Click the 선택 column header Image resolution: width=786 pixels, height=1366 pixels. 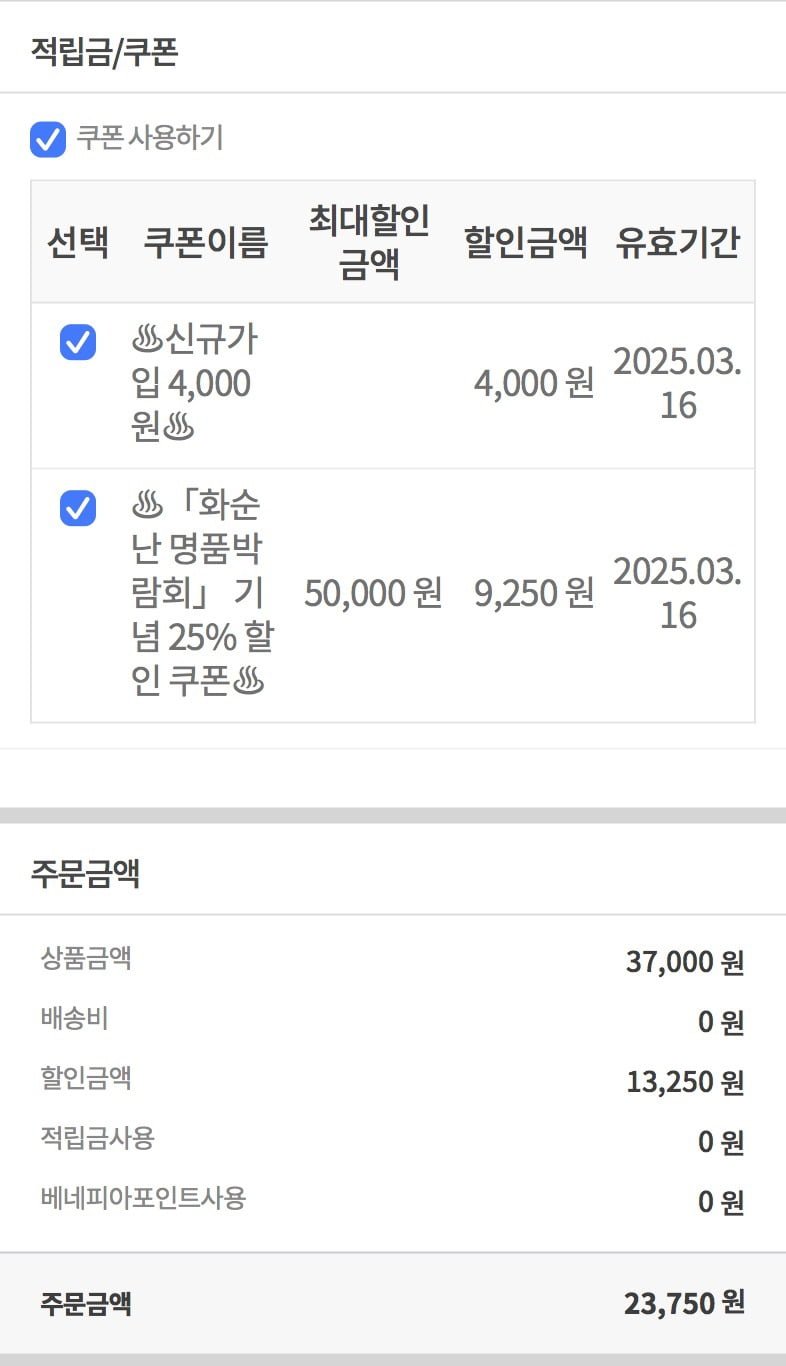78,242
